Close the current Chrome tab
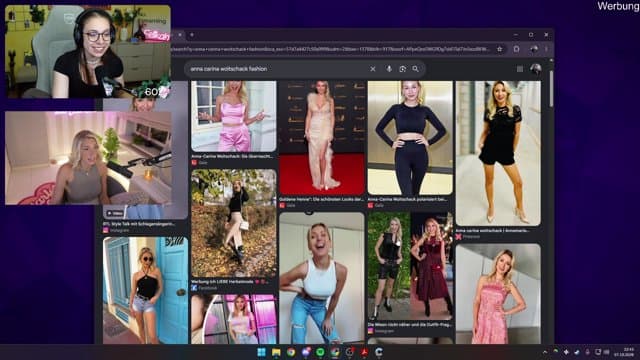Image resolution: width=640 pixels, height=360 pixels. [x=180, y=35]
